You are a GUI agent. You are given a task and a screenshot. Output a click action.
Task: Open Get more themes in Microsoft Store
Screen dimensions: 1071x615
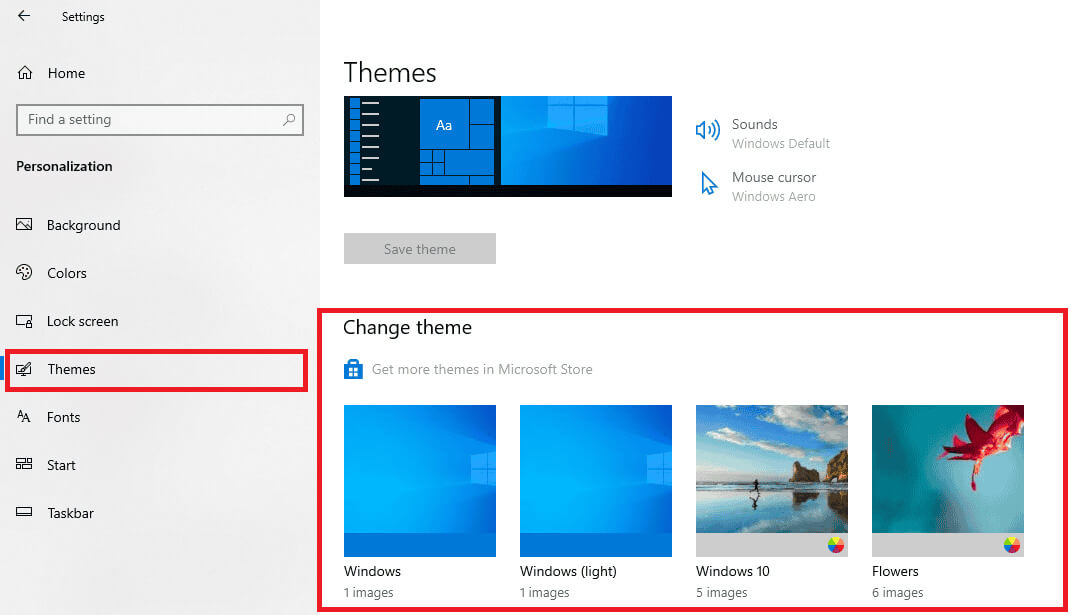pyautogui.click(x=482, y=369)
